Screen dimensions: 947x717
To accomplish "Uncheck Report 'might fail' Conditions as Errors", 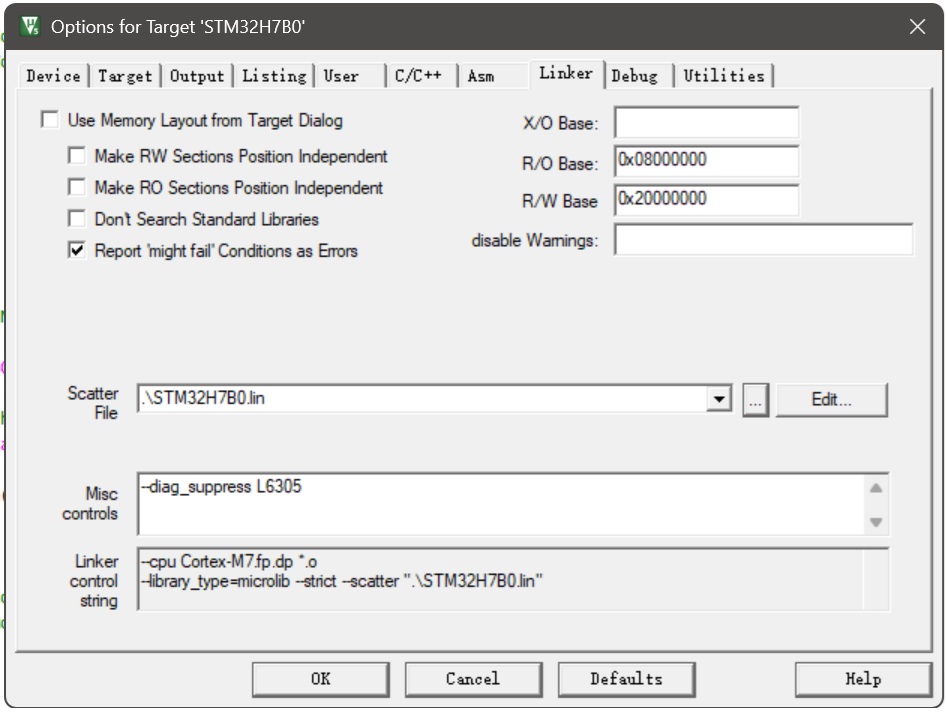I will coord(77,251).
